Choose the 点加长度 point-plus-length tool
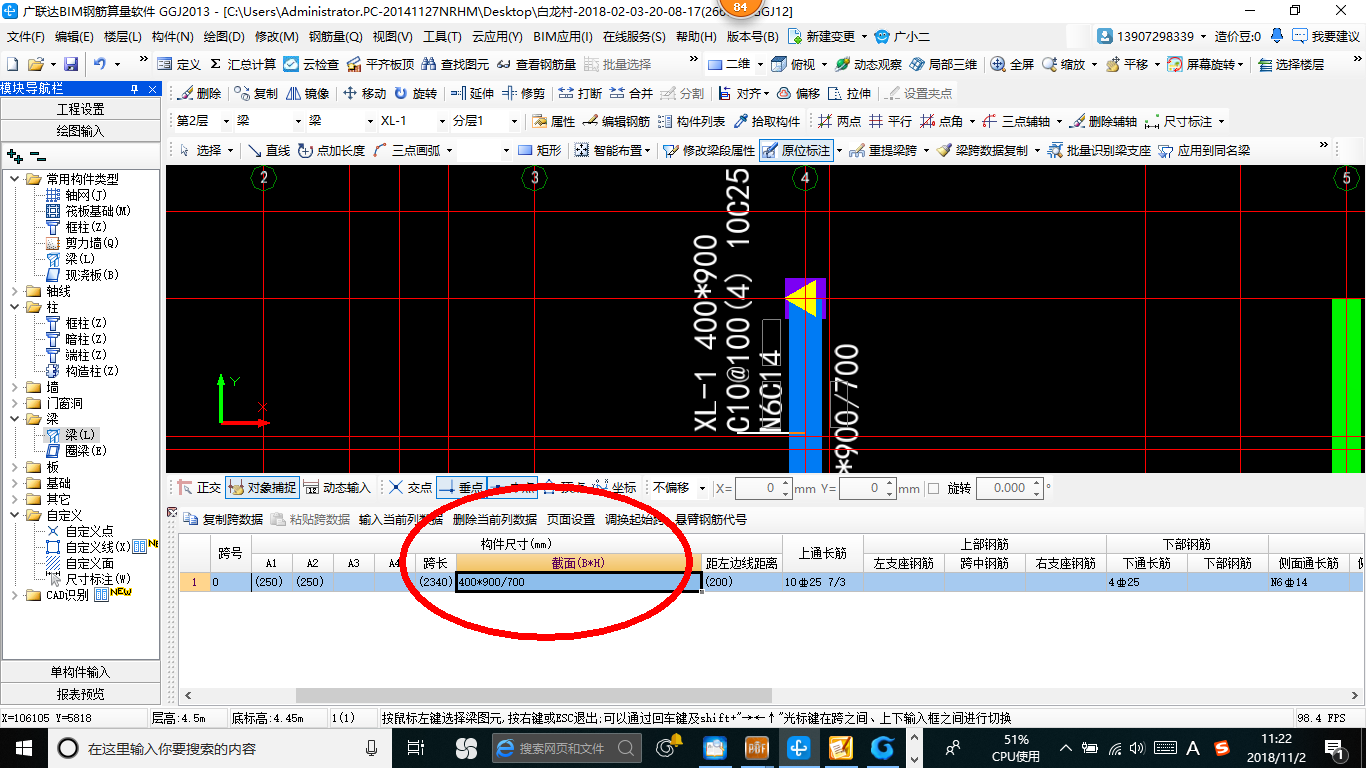The height and width of the screenshot is (768, 1366). click(331, 151)
